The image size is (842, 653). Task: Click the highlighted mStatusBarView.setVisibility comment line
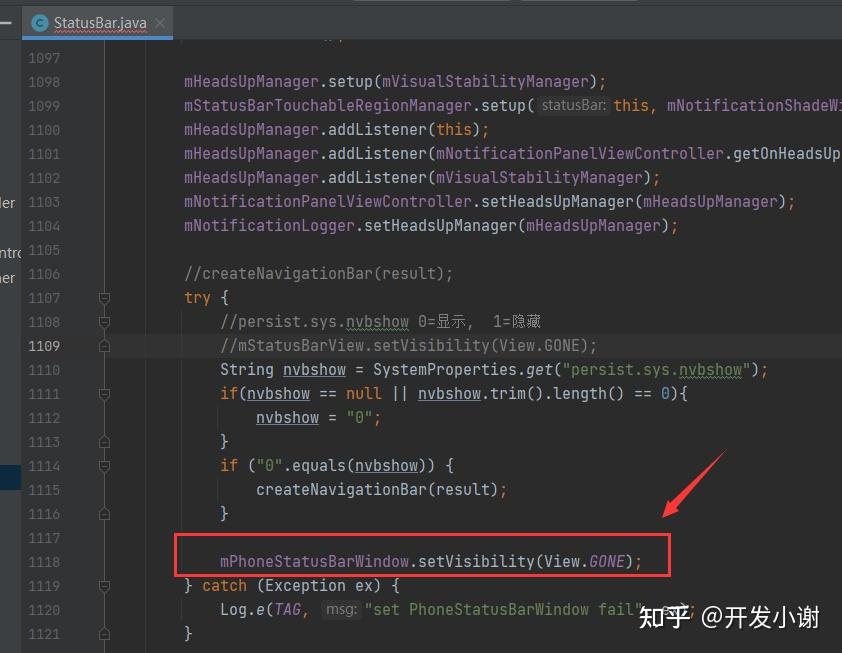click(x=400, y=345)
